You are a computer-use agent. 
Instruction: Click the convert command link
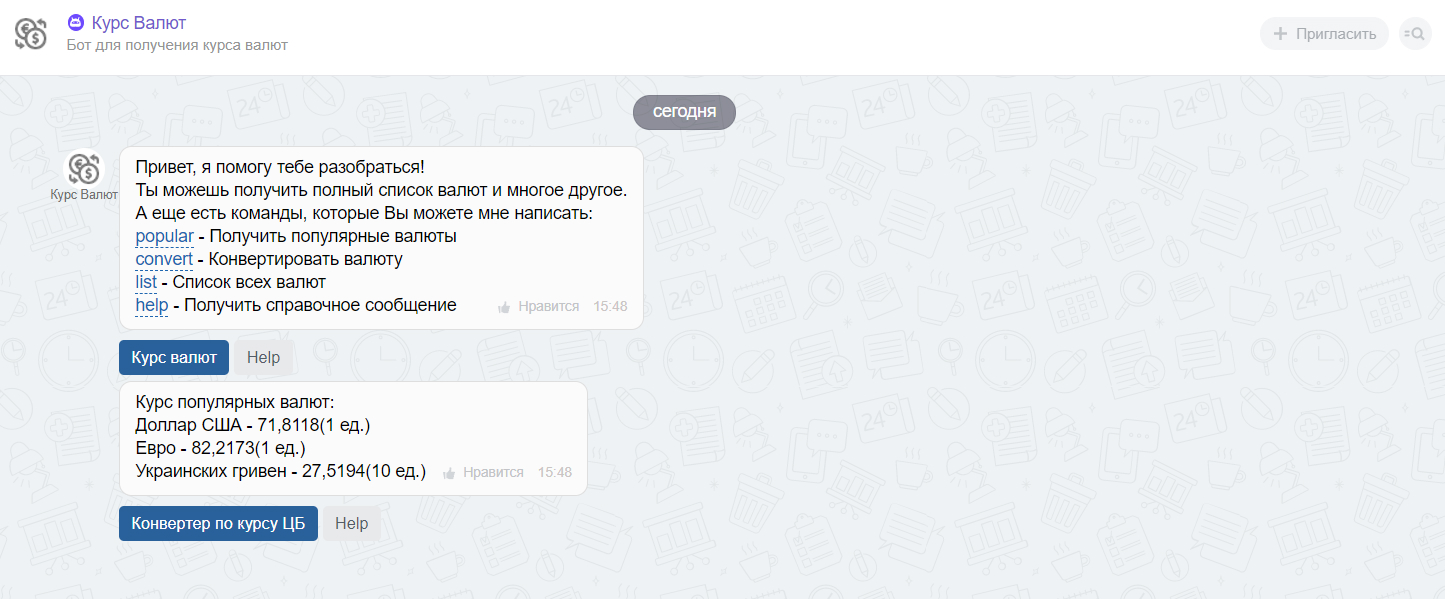click(x=164, y=260)
